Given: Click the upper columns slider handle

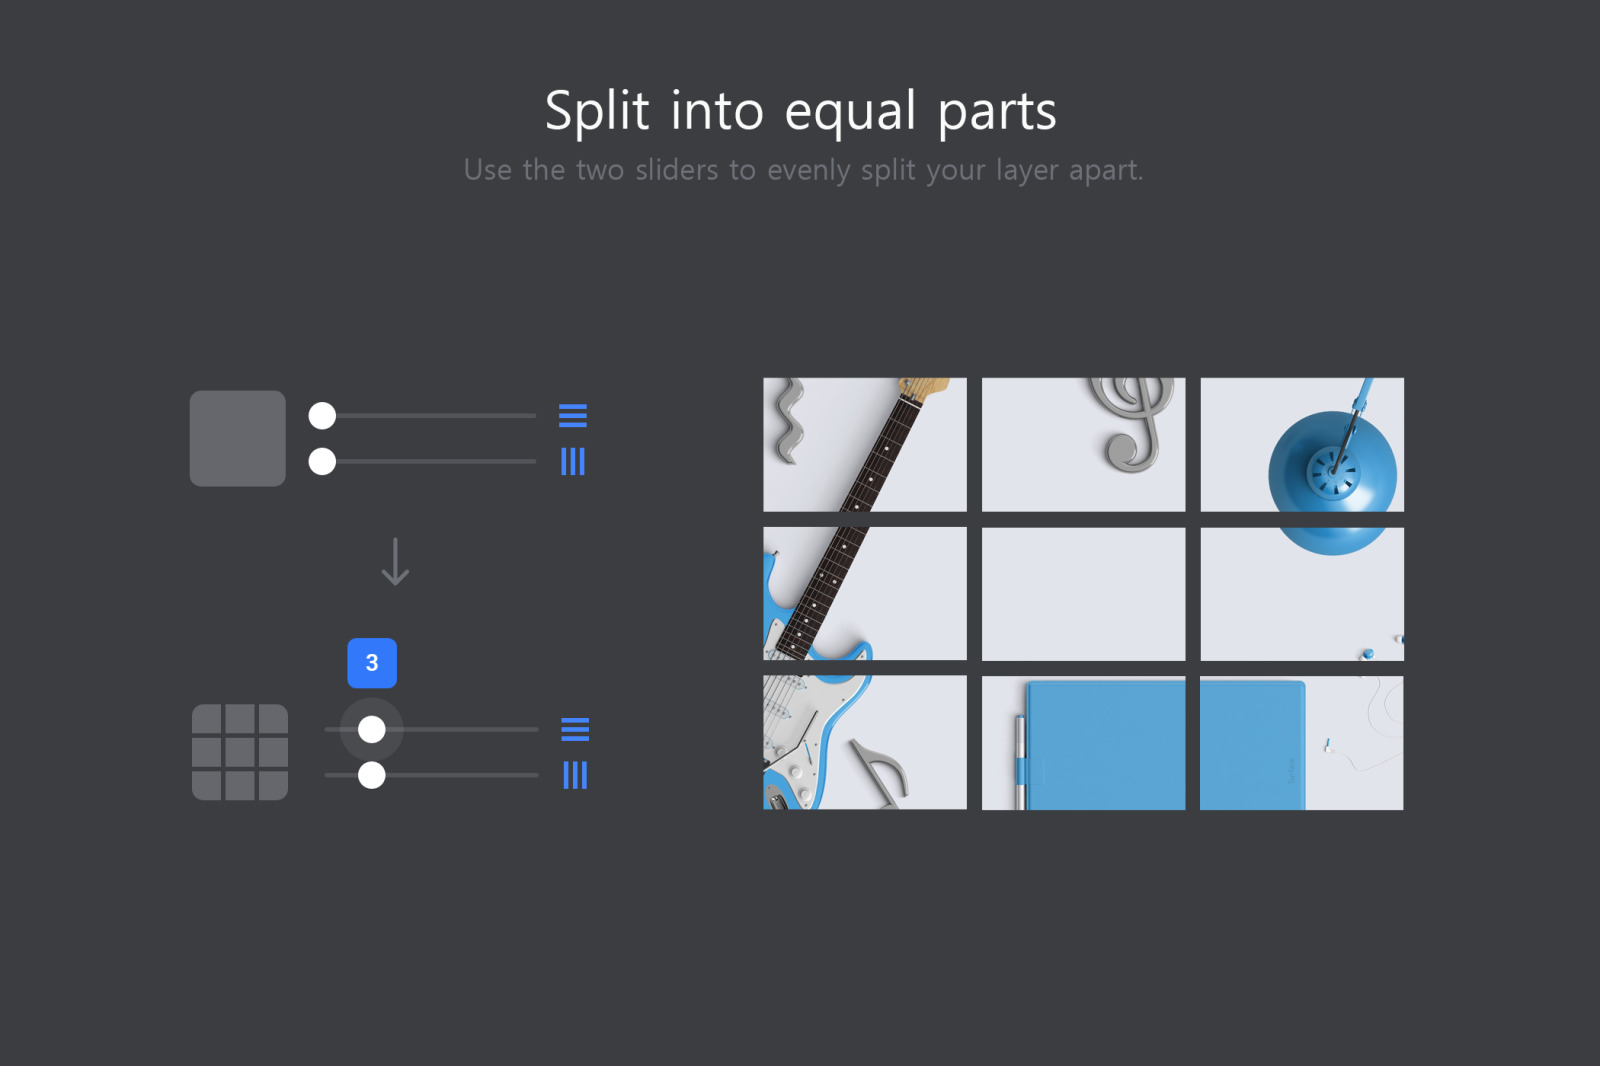Looking at the screenshot, I should tap(322, 461).
